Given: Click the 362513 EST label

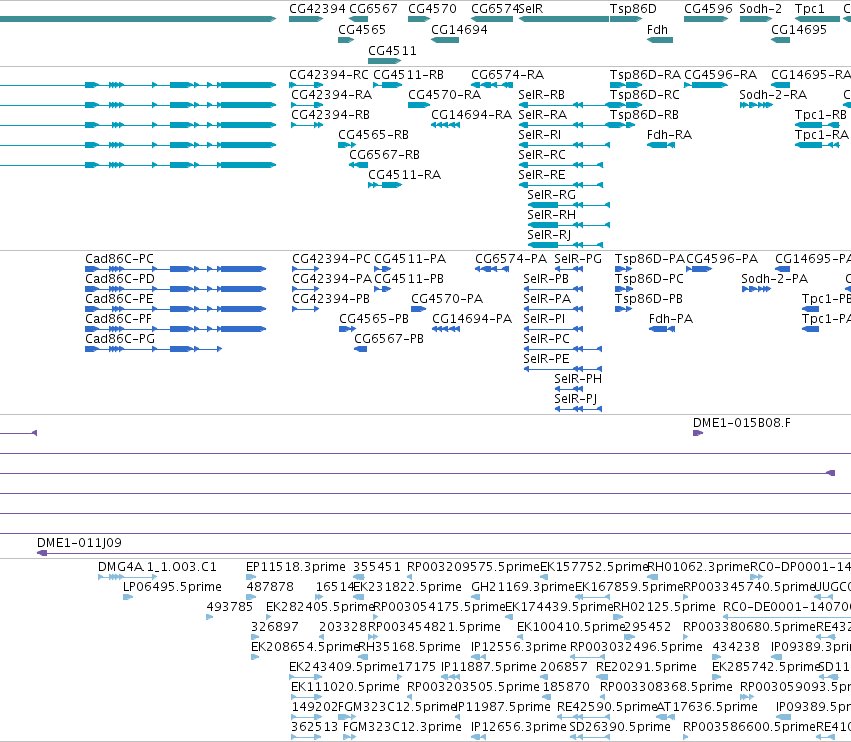Looking at the screenshot, I should (x=314, y=728).
